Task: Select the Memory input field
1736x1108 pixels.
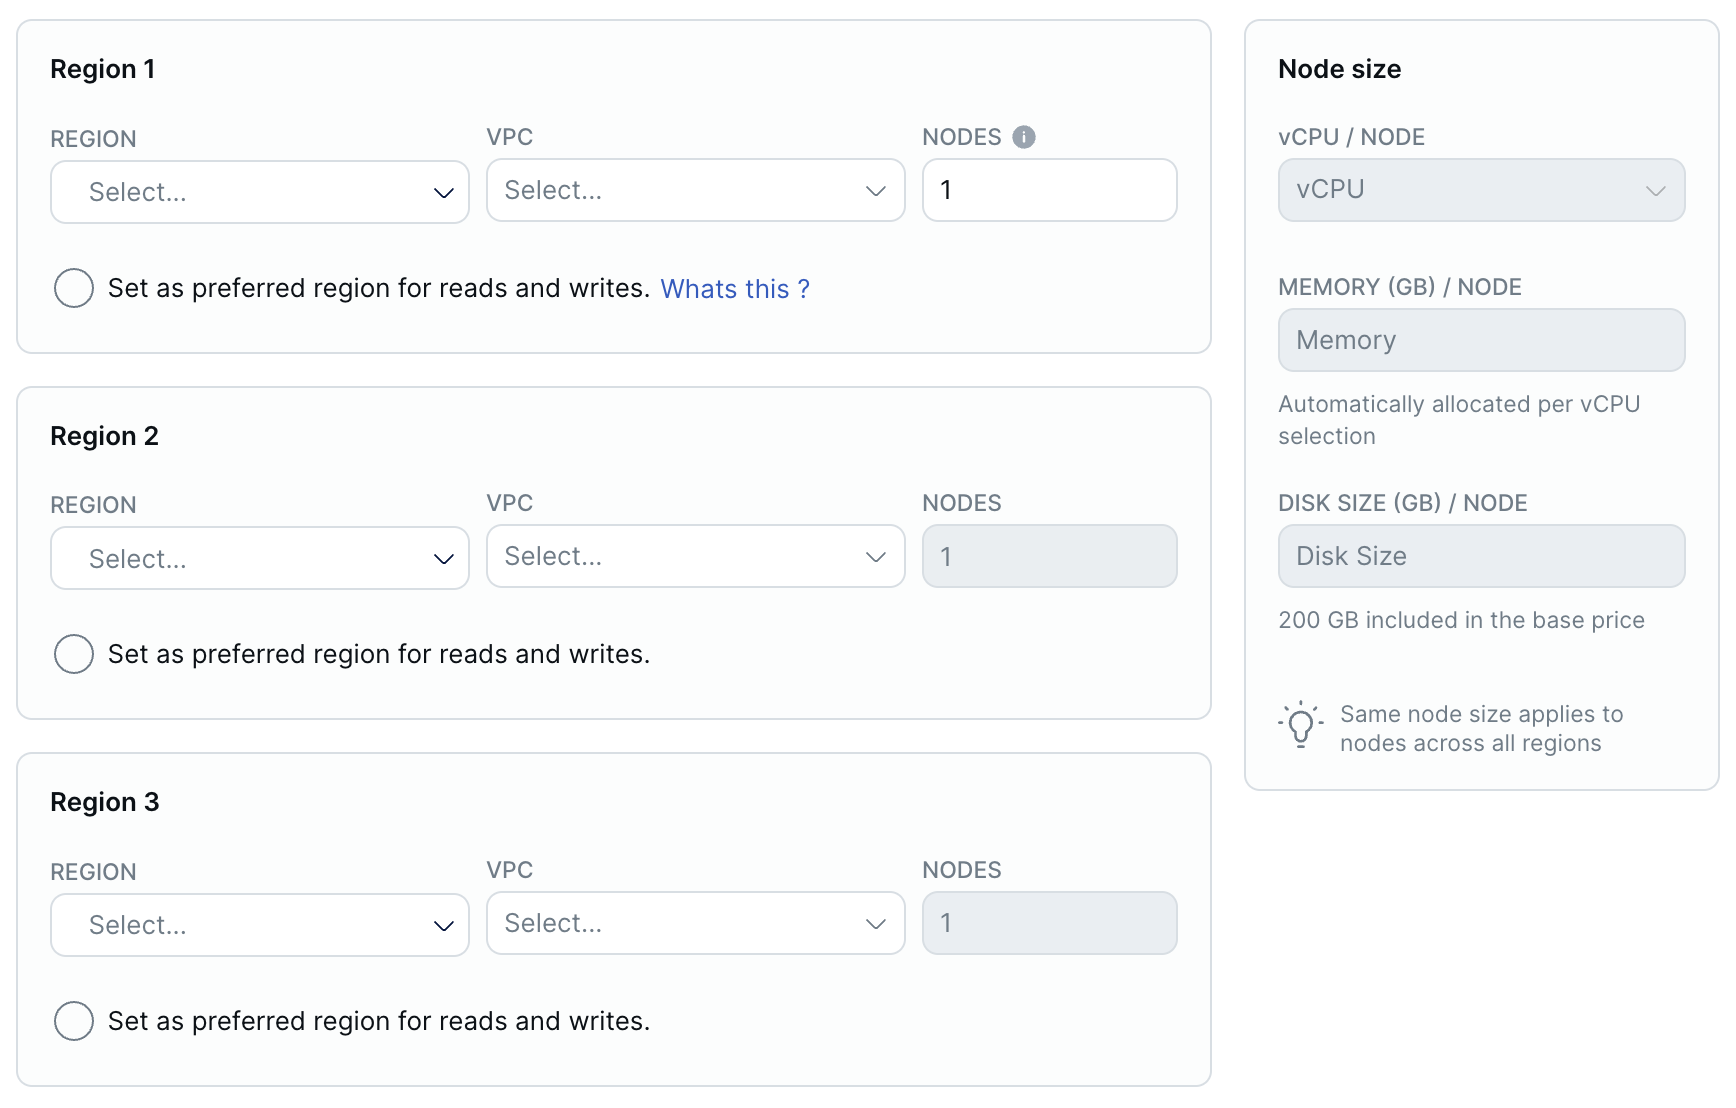Action: click(1481, 340)
